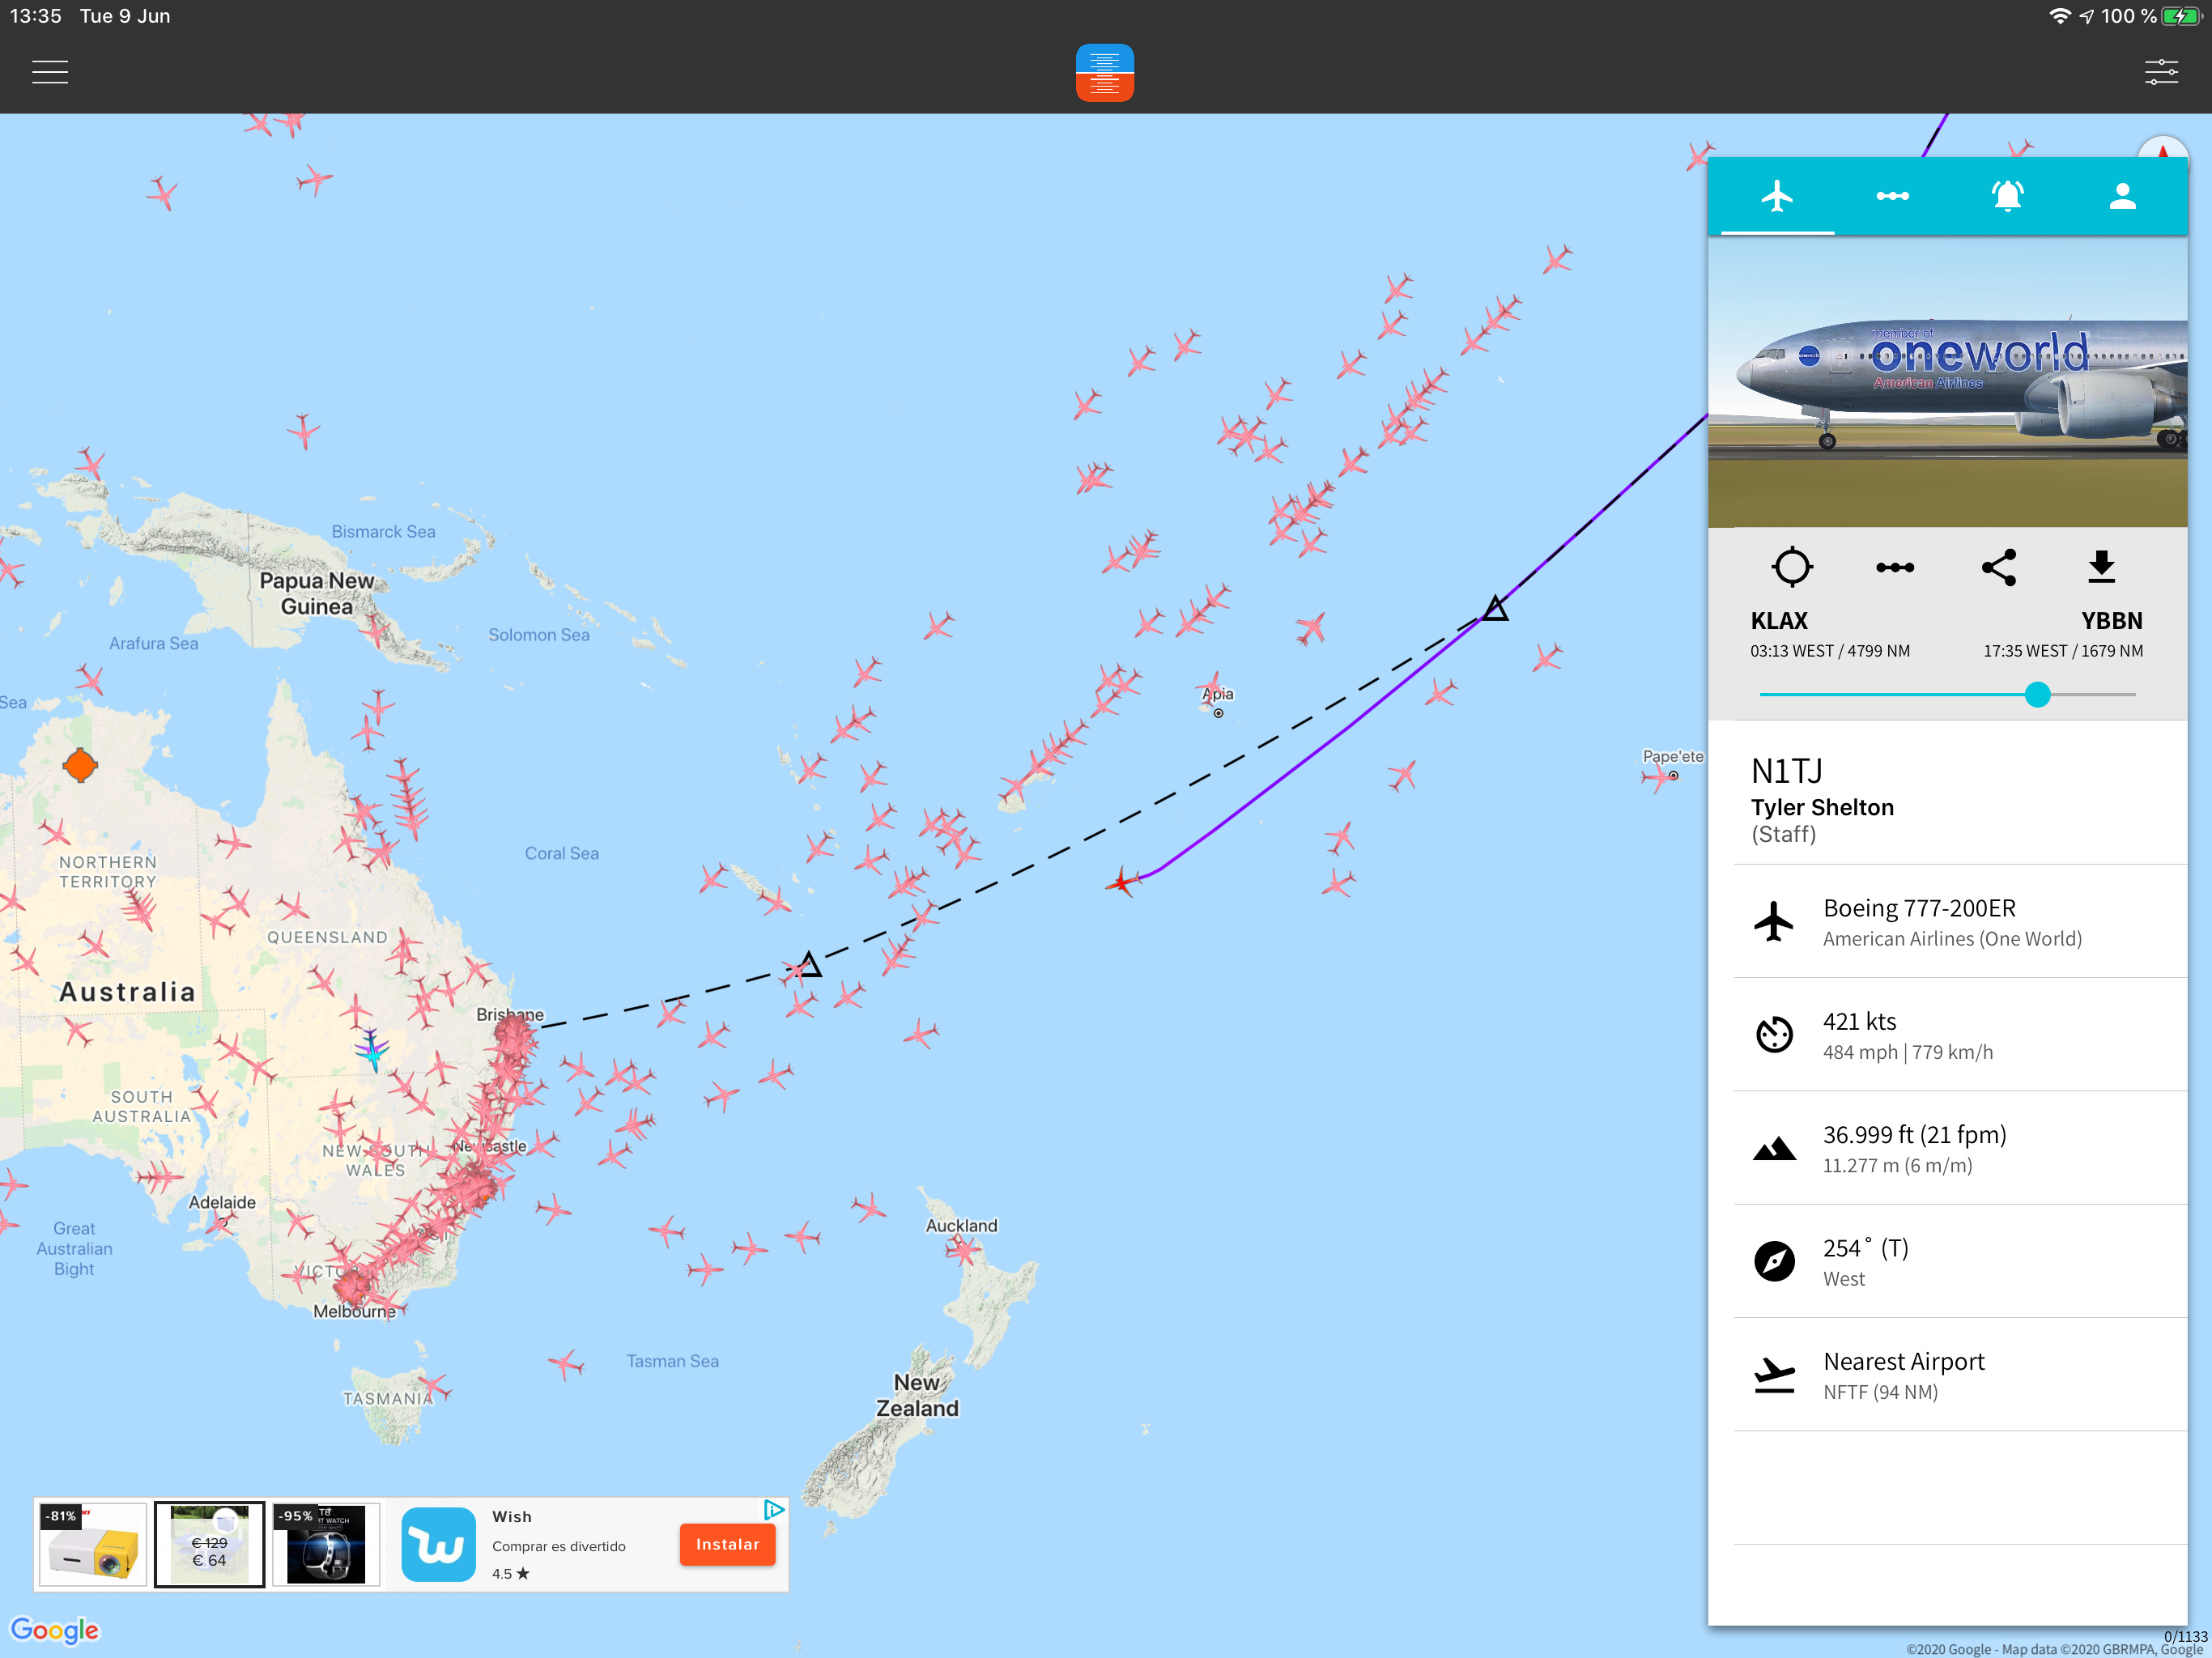Switch to the flight plan route tab

pos(1892,196)
